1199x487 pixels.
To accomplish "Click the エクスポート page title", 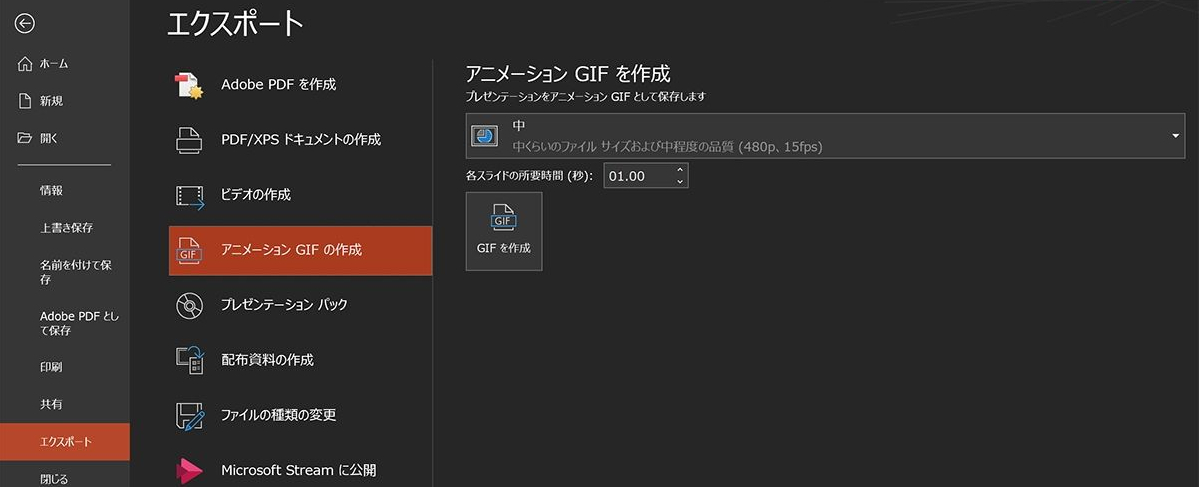I will (x=236, y=24).
